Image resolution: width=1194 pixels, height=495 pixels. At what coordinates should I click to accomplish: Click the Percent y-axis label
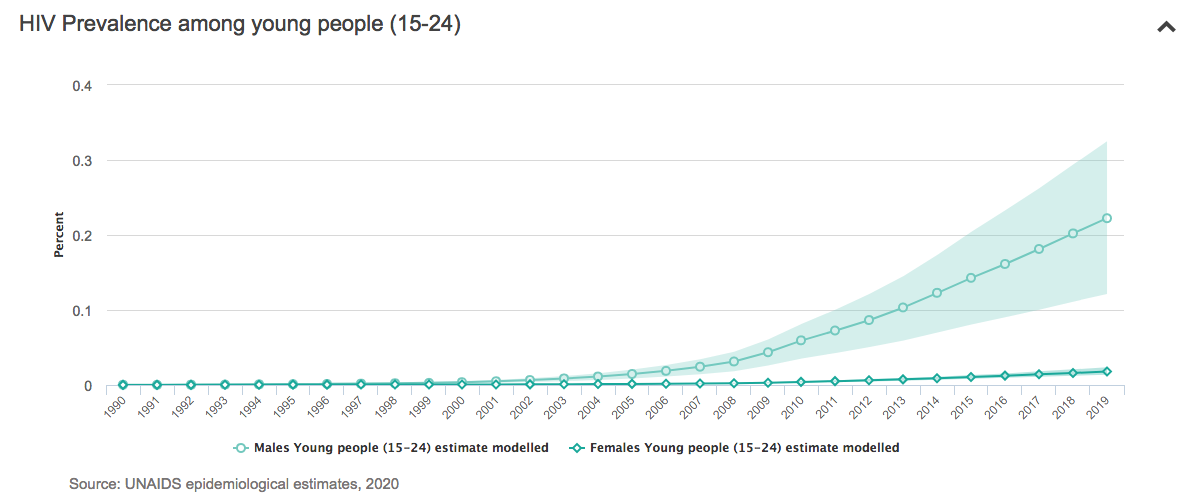click(59, 235)
